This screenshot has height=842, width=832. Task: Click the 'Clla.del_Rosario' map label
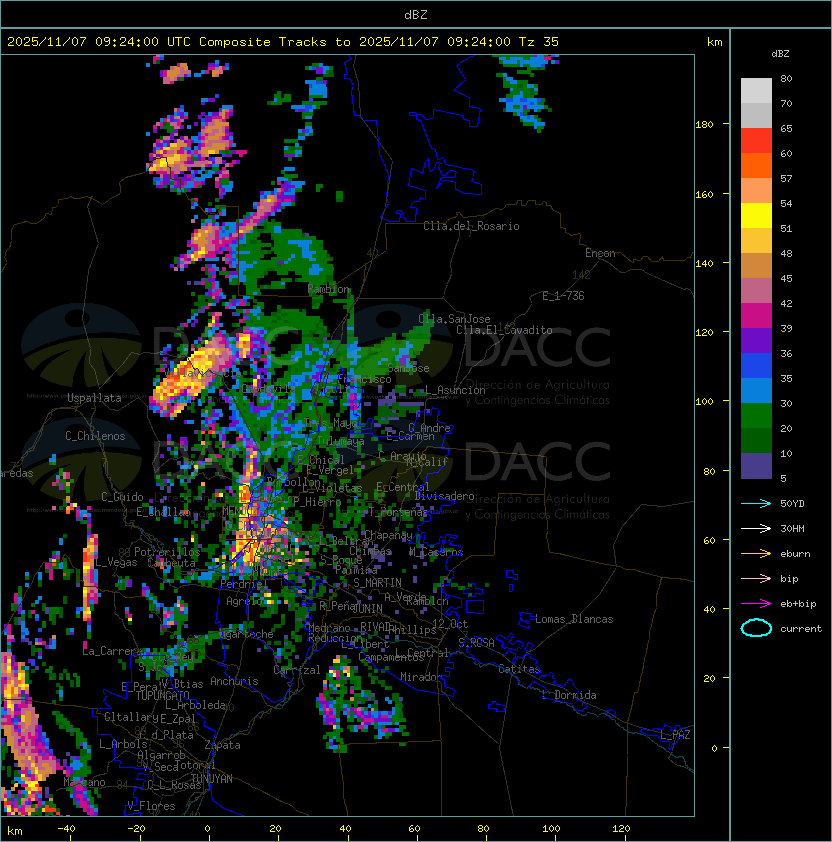tap(471, 226)
